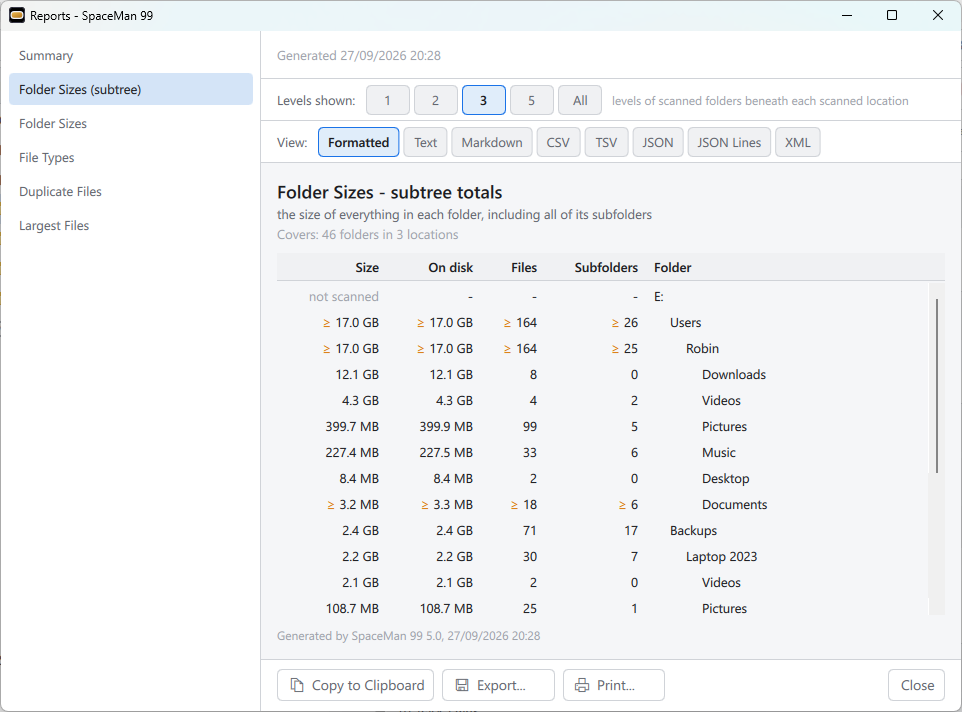The width and height of the screenshot is (962, 712).
Task: Switch view to JSON
Action: [x=658, y=142]
